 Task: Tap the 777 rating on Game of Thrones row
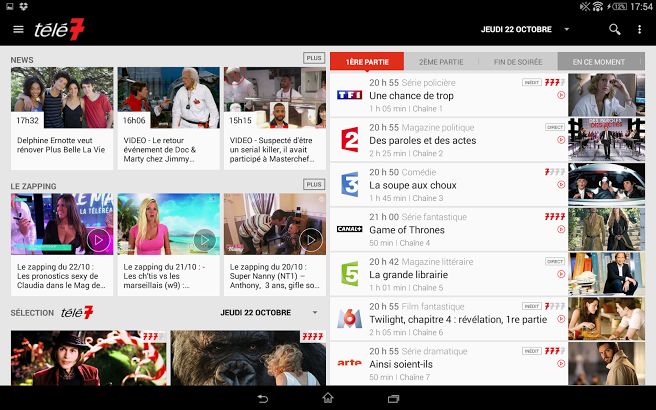555,217
